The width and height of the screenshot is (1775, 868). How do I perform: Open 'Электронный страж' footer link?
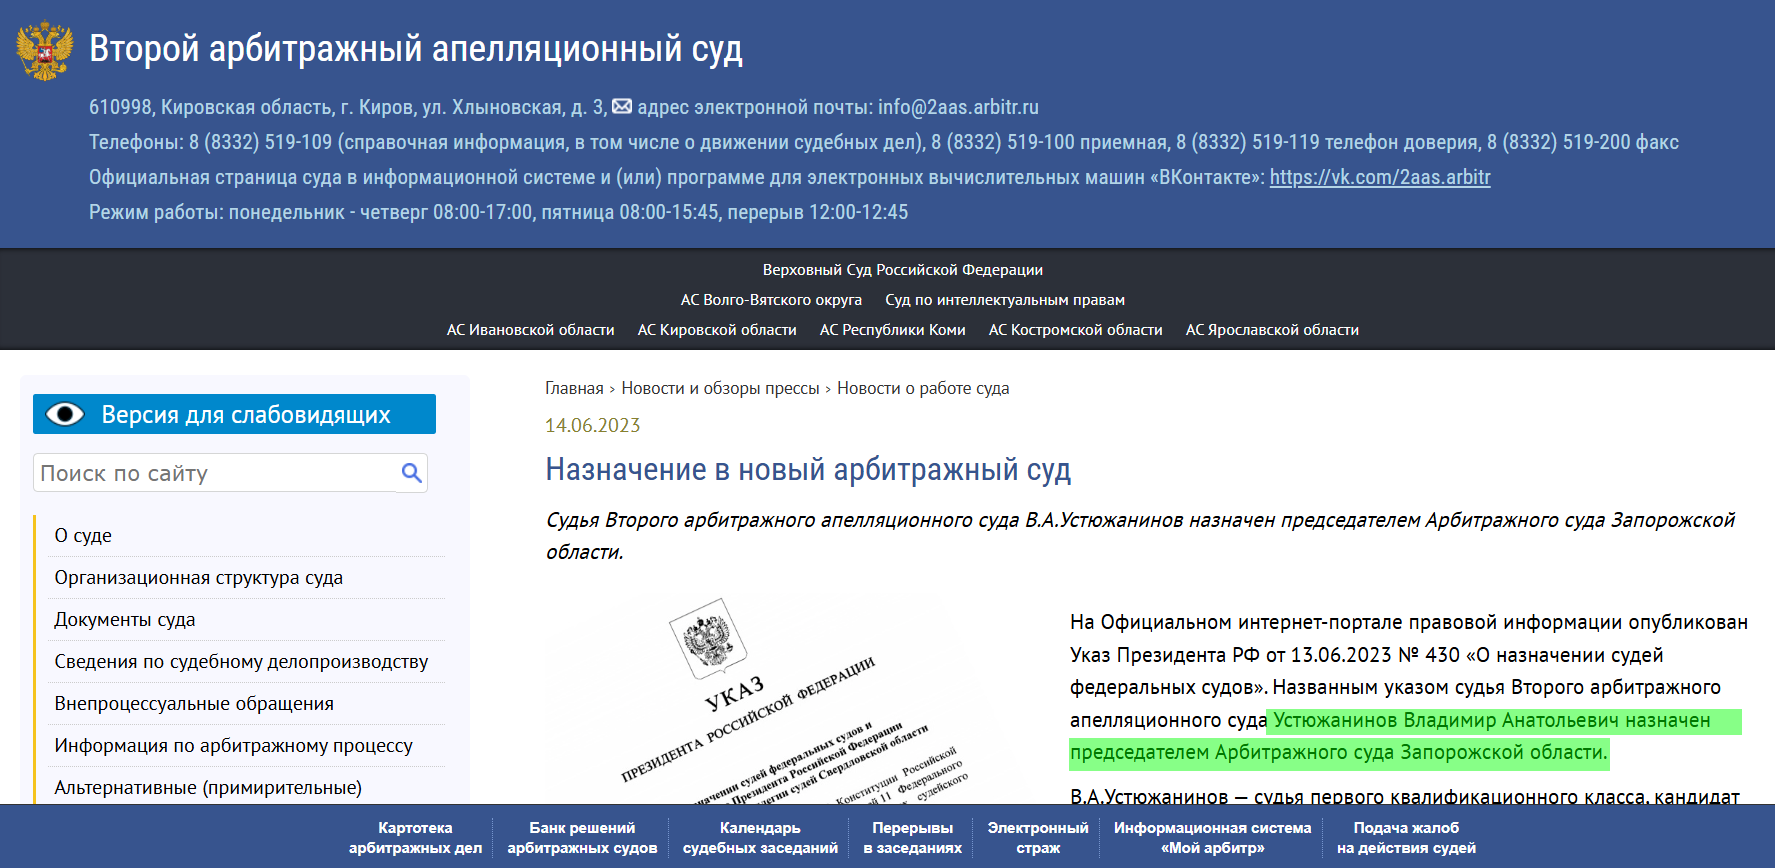click(1038, 838)
